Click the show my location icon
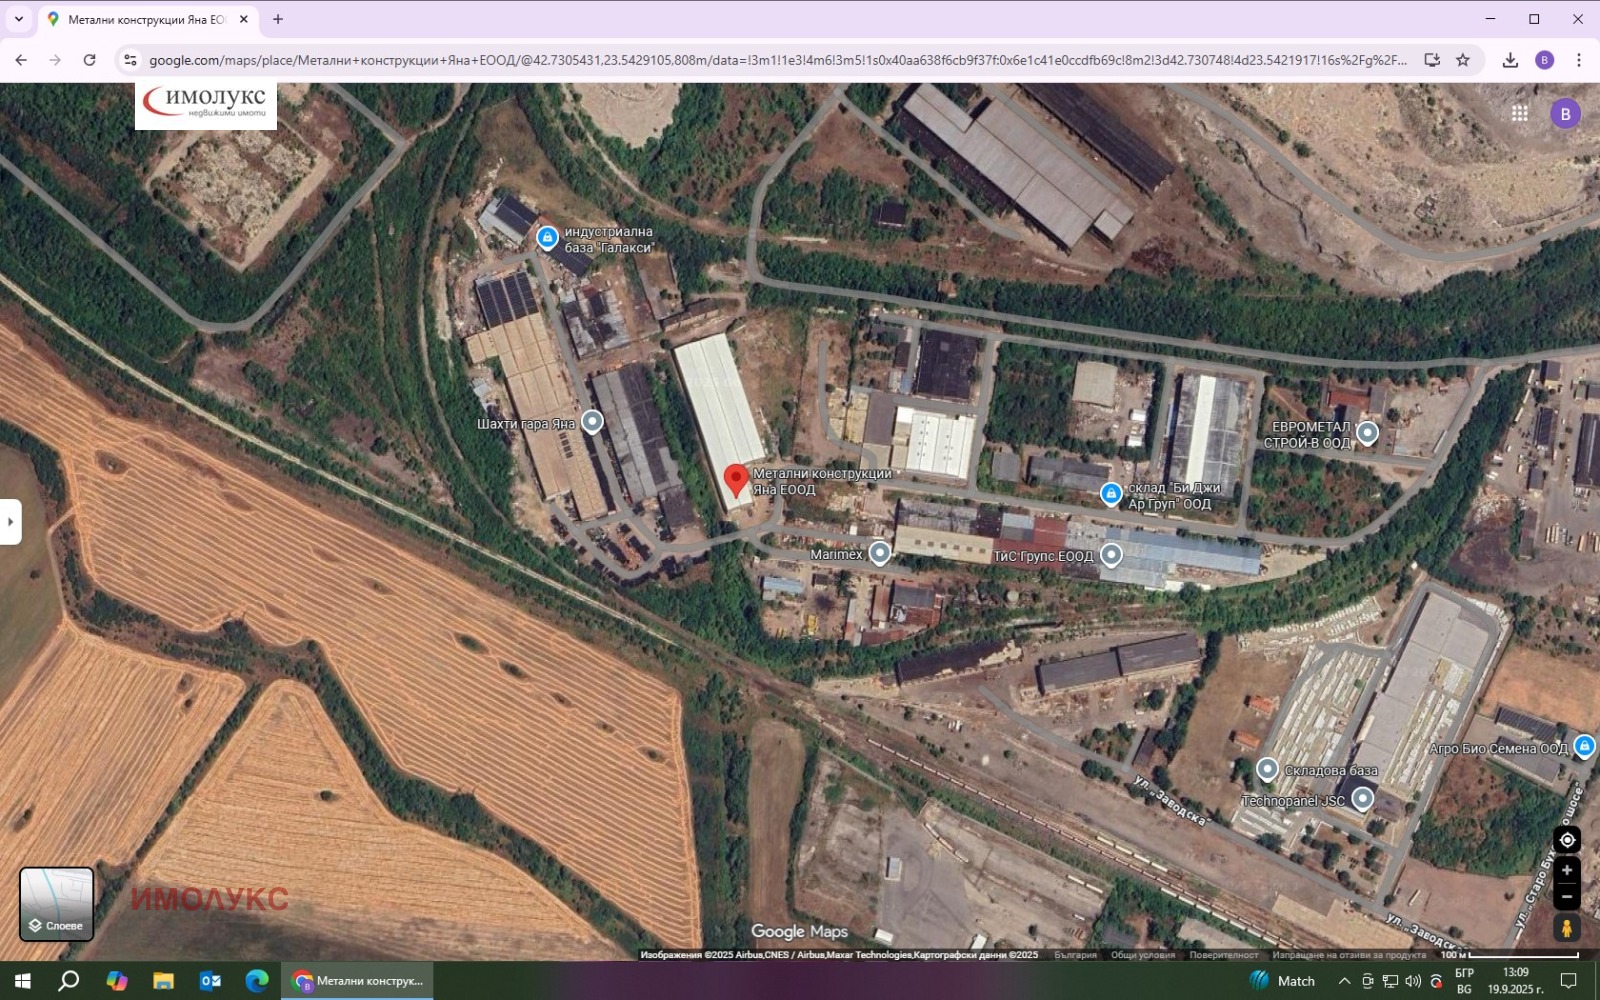Image resolution: width=1600 pixels, height=1000 pixels. click(1566, 840)
